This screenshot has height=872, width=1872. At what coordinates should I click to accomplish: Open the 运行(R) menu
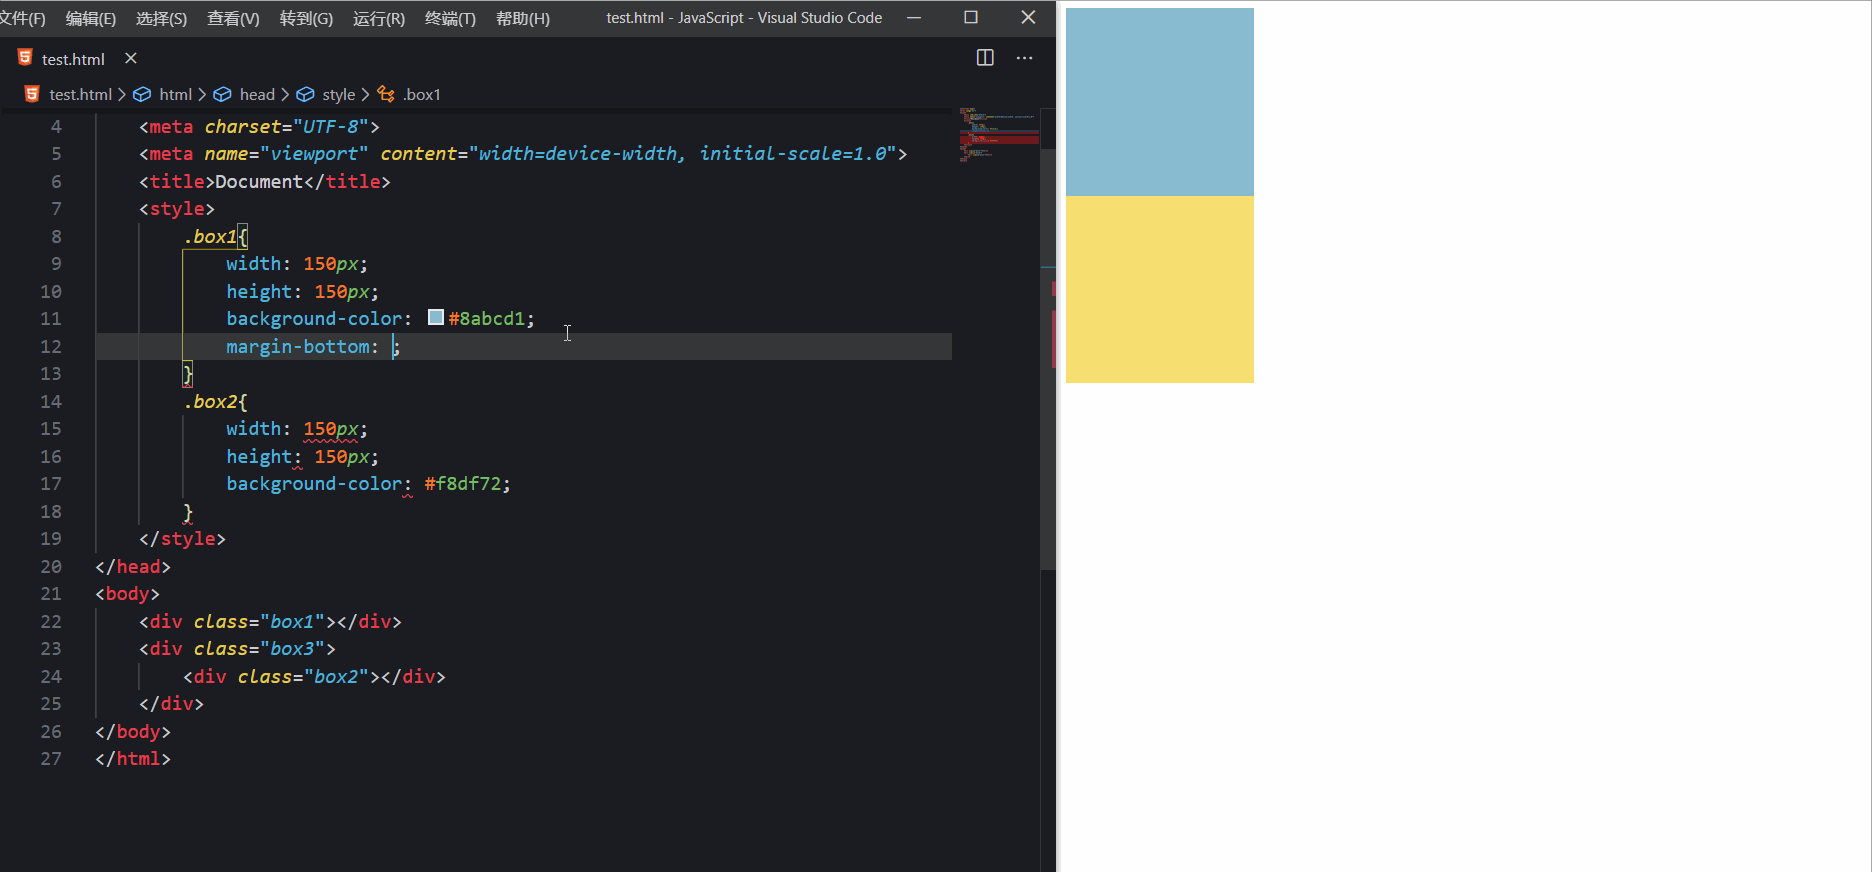[x=379, y=18]
